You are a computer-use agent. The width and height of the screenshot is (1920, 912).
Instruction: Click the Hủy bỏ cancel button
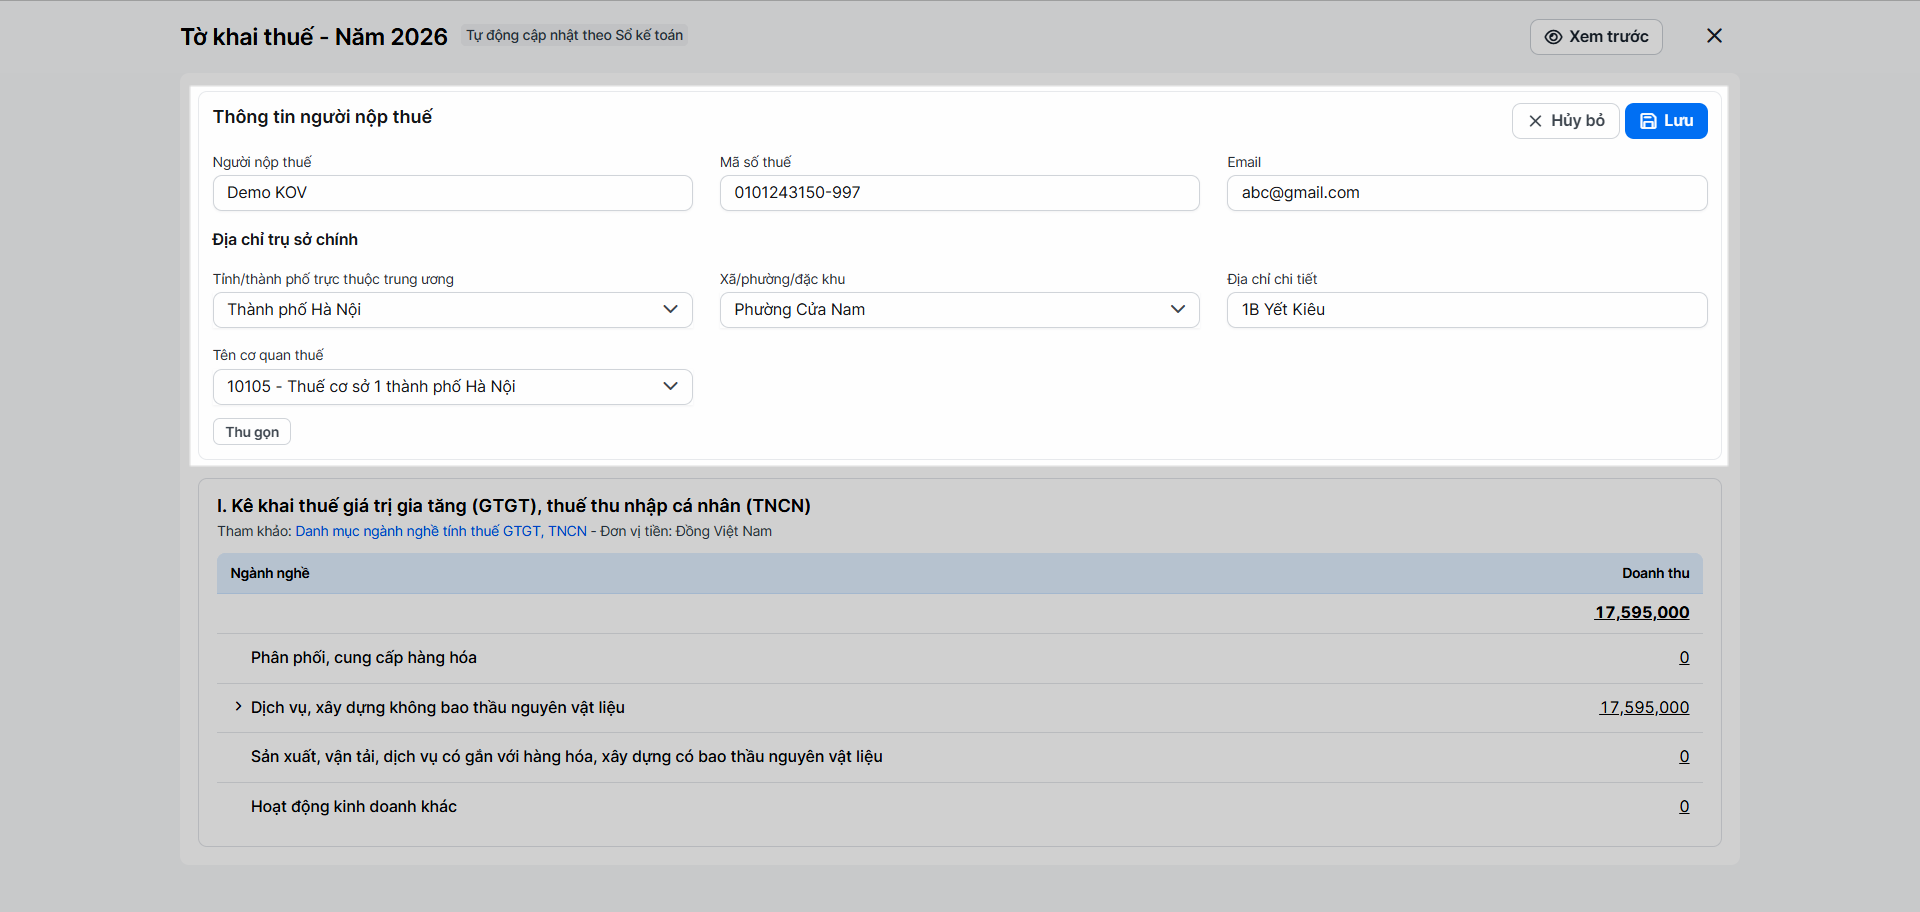[1565, 121]
